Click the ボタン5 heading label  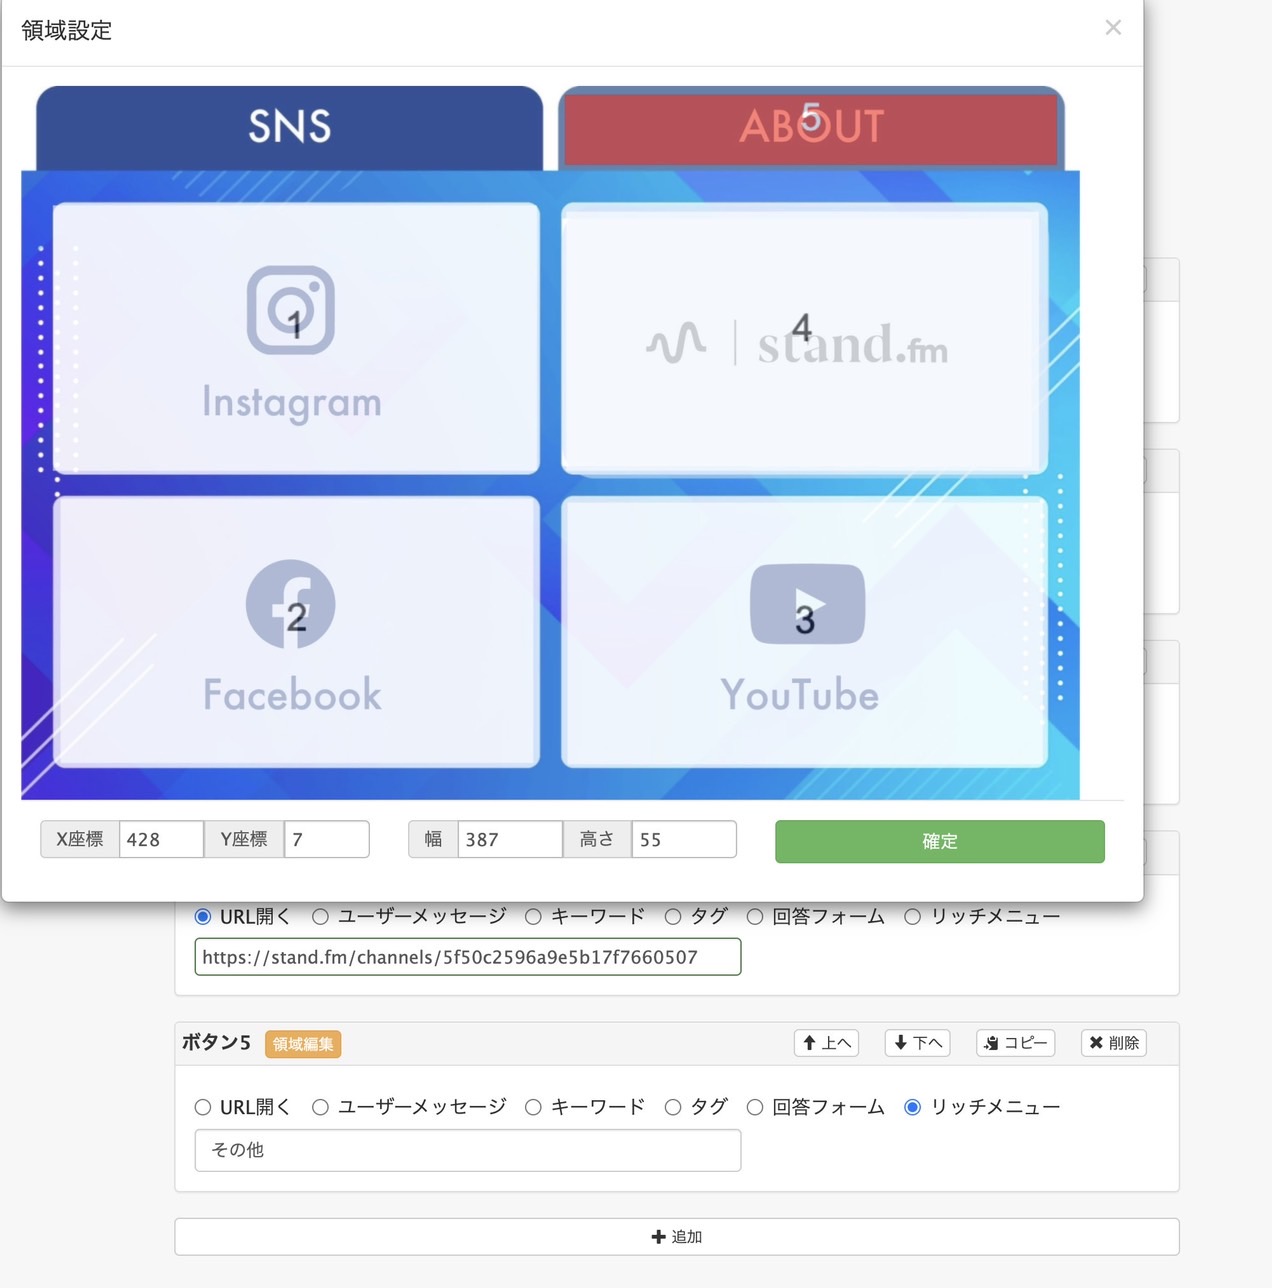coord(216,1042)
